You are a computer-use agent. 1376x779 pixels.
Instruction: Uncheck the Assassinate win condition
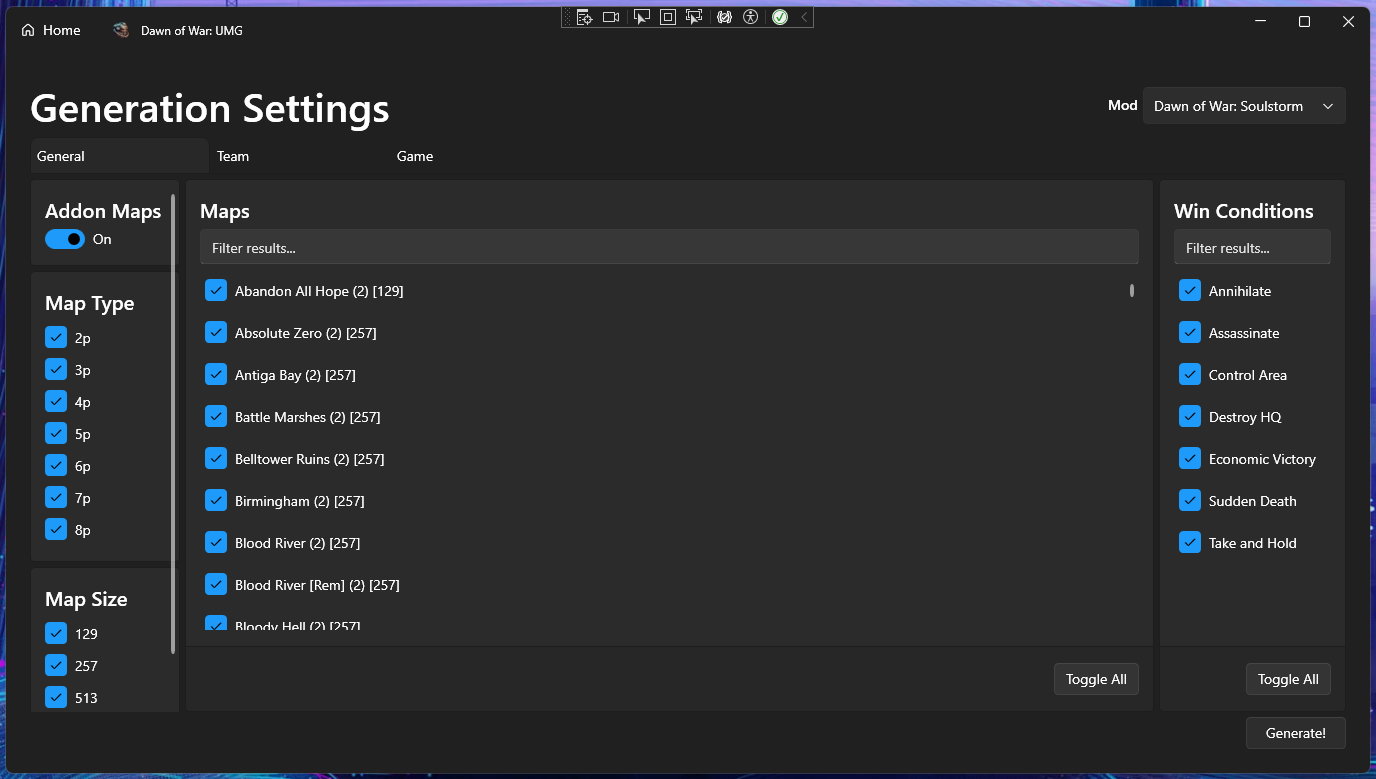tap(1190, 332)
